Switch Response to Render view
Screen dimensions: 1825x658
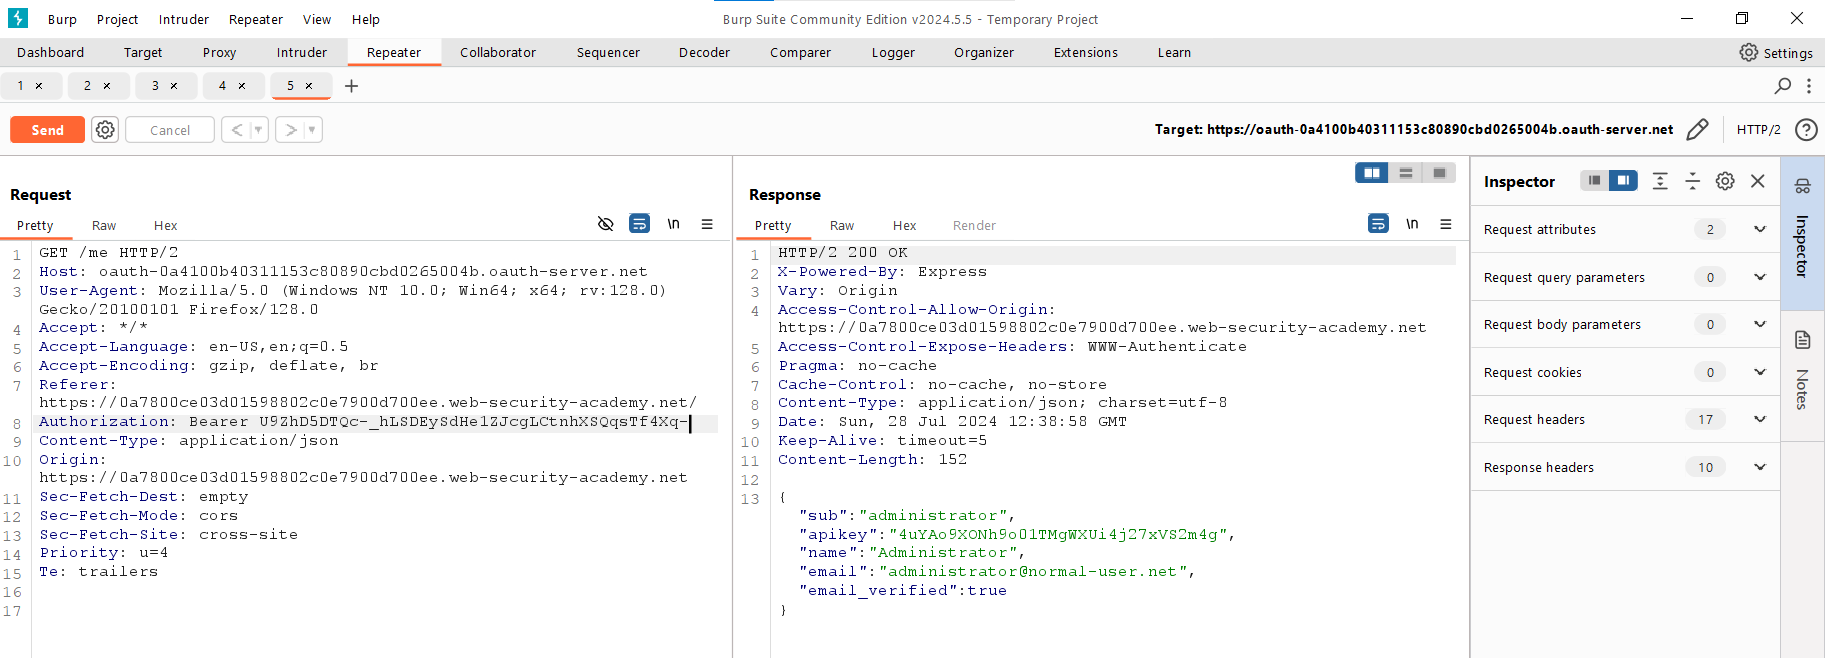(974, 225)
